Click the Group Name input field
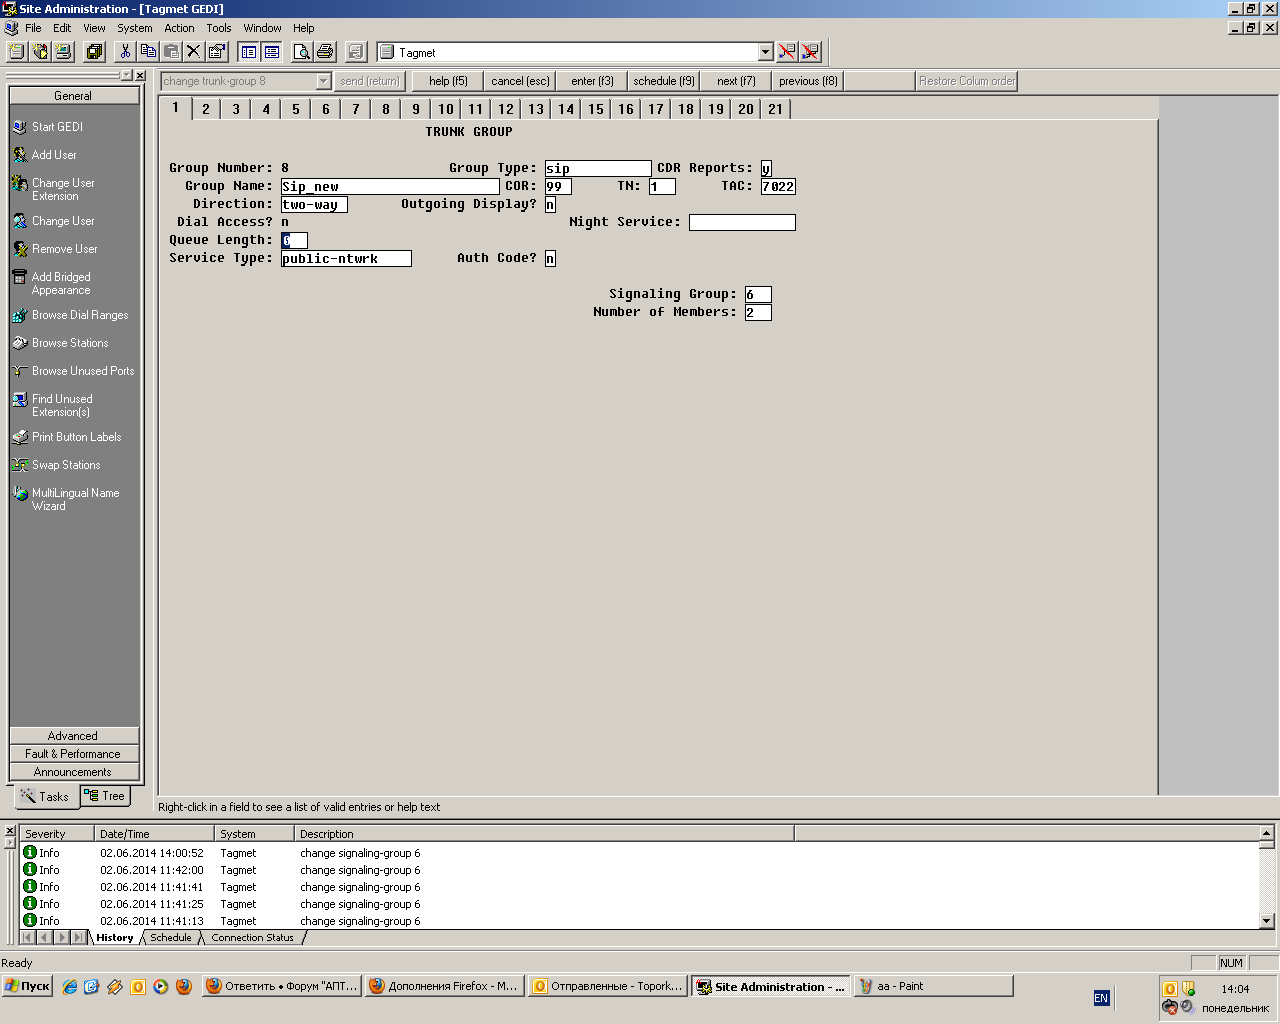This screenshot has width=1280, height=1024. (390, 186)
